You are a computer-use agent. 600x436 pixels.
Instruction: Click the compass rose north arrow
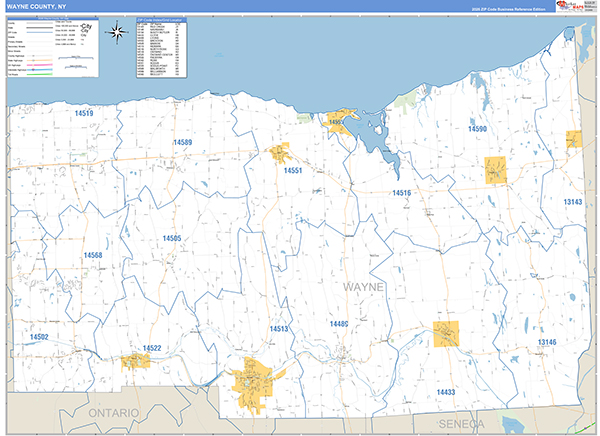pos(118,32)
